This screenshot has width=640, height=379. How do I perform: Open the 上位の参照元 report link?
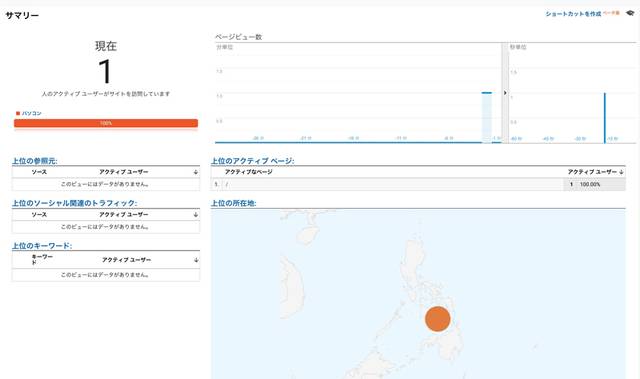point(35,161)
